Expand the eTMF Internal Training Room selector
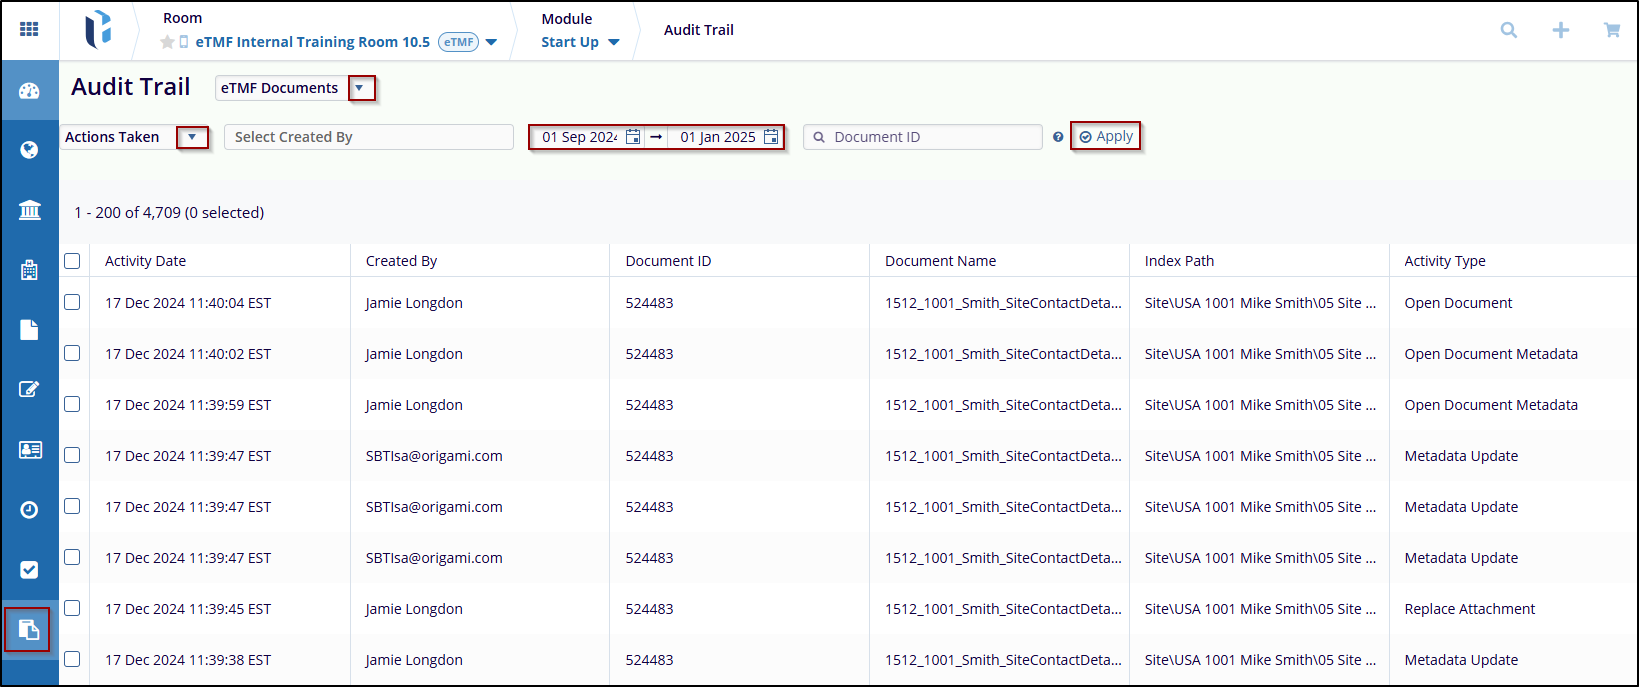This screenshot has height=687, width=1639. coord(491,42)
